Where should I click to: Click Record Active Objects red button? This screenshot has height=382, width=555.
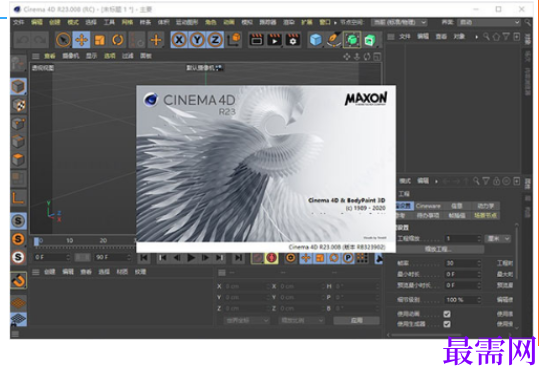258,258
